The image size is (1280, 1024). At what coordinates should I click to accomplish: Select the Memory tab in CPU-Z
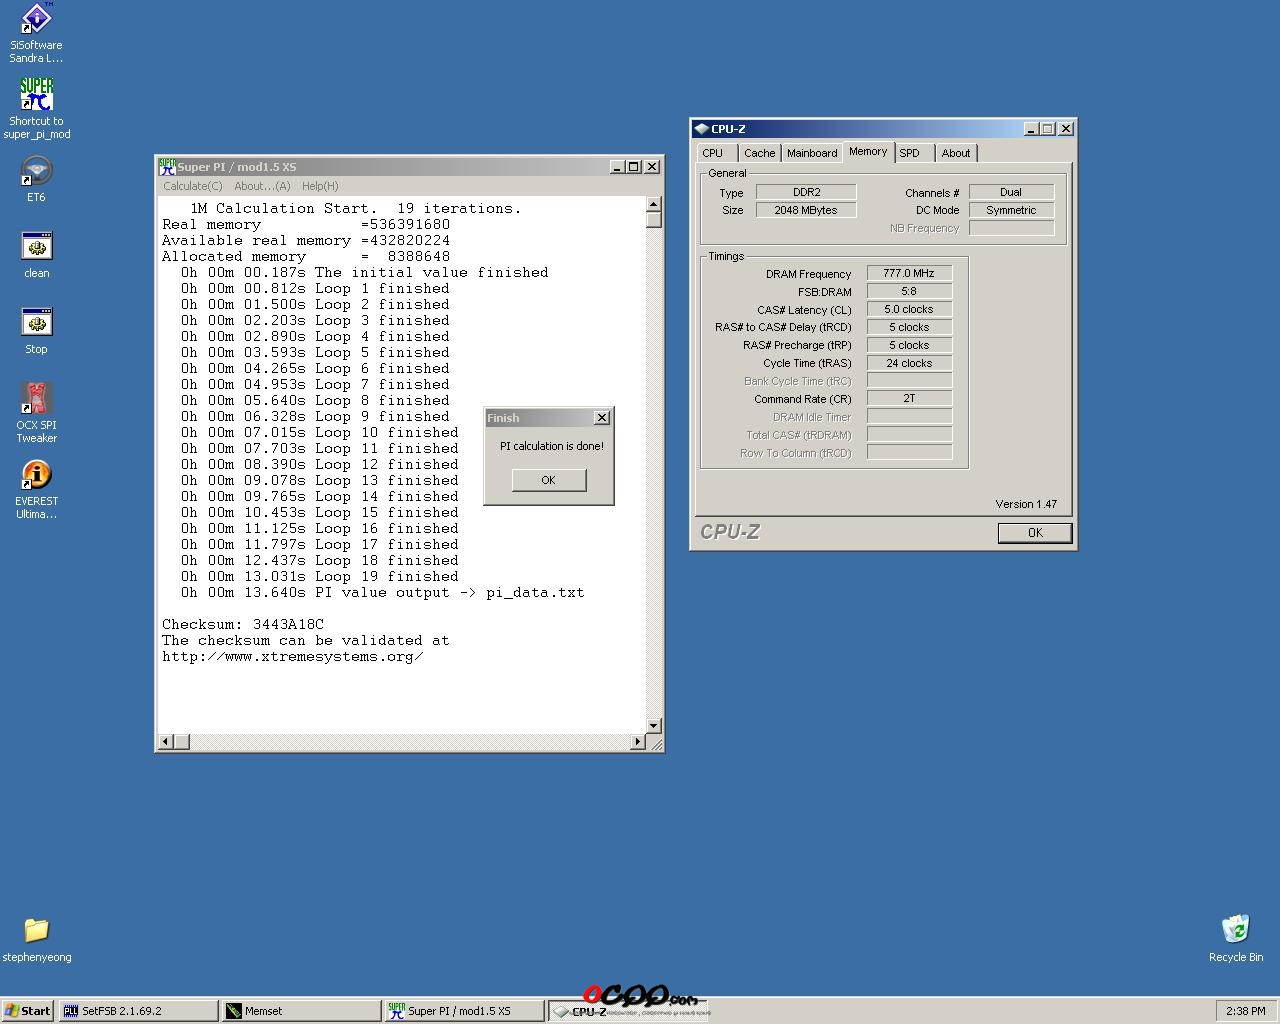click(x=868, y=152)
